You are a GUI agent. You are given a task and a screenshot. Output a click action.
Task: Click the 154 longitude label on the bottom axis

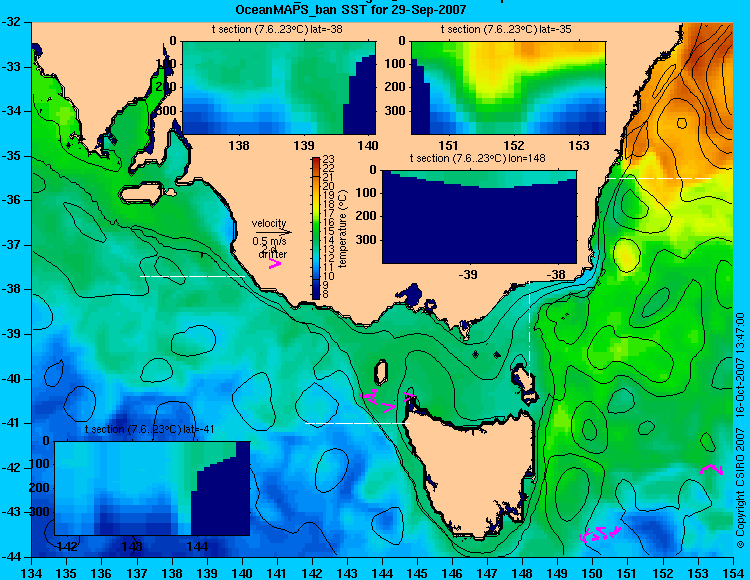click(x=733, y=572)
